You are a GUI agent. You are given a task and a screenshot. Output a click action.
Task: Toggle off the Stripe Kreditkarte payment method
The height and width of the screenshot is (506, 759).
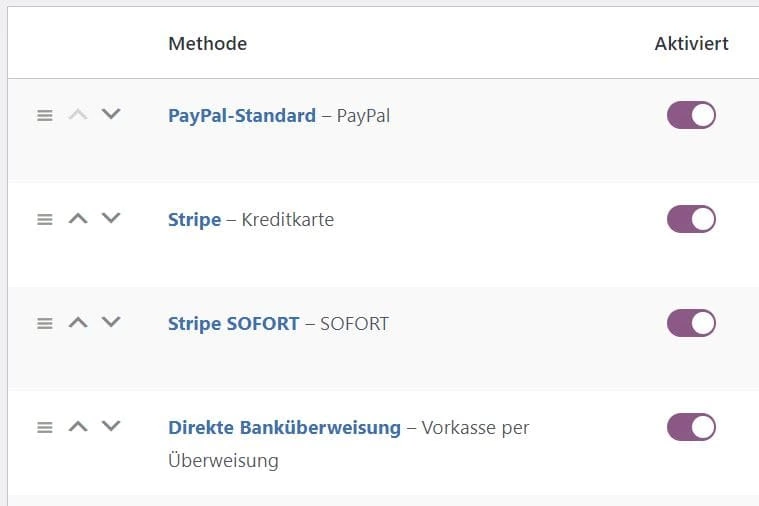[691, 219]
